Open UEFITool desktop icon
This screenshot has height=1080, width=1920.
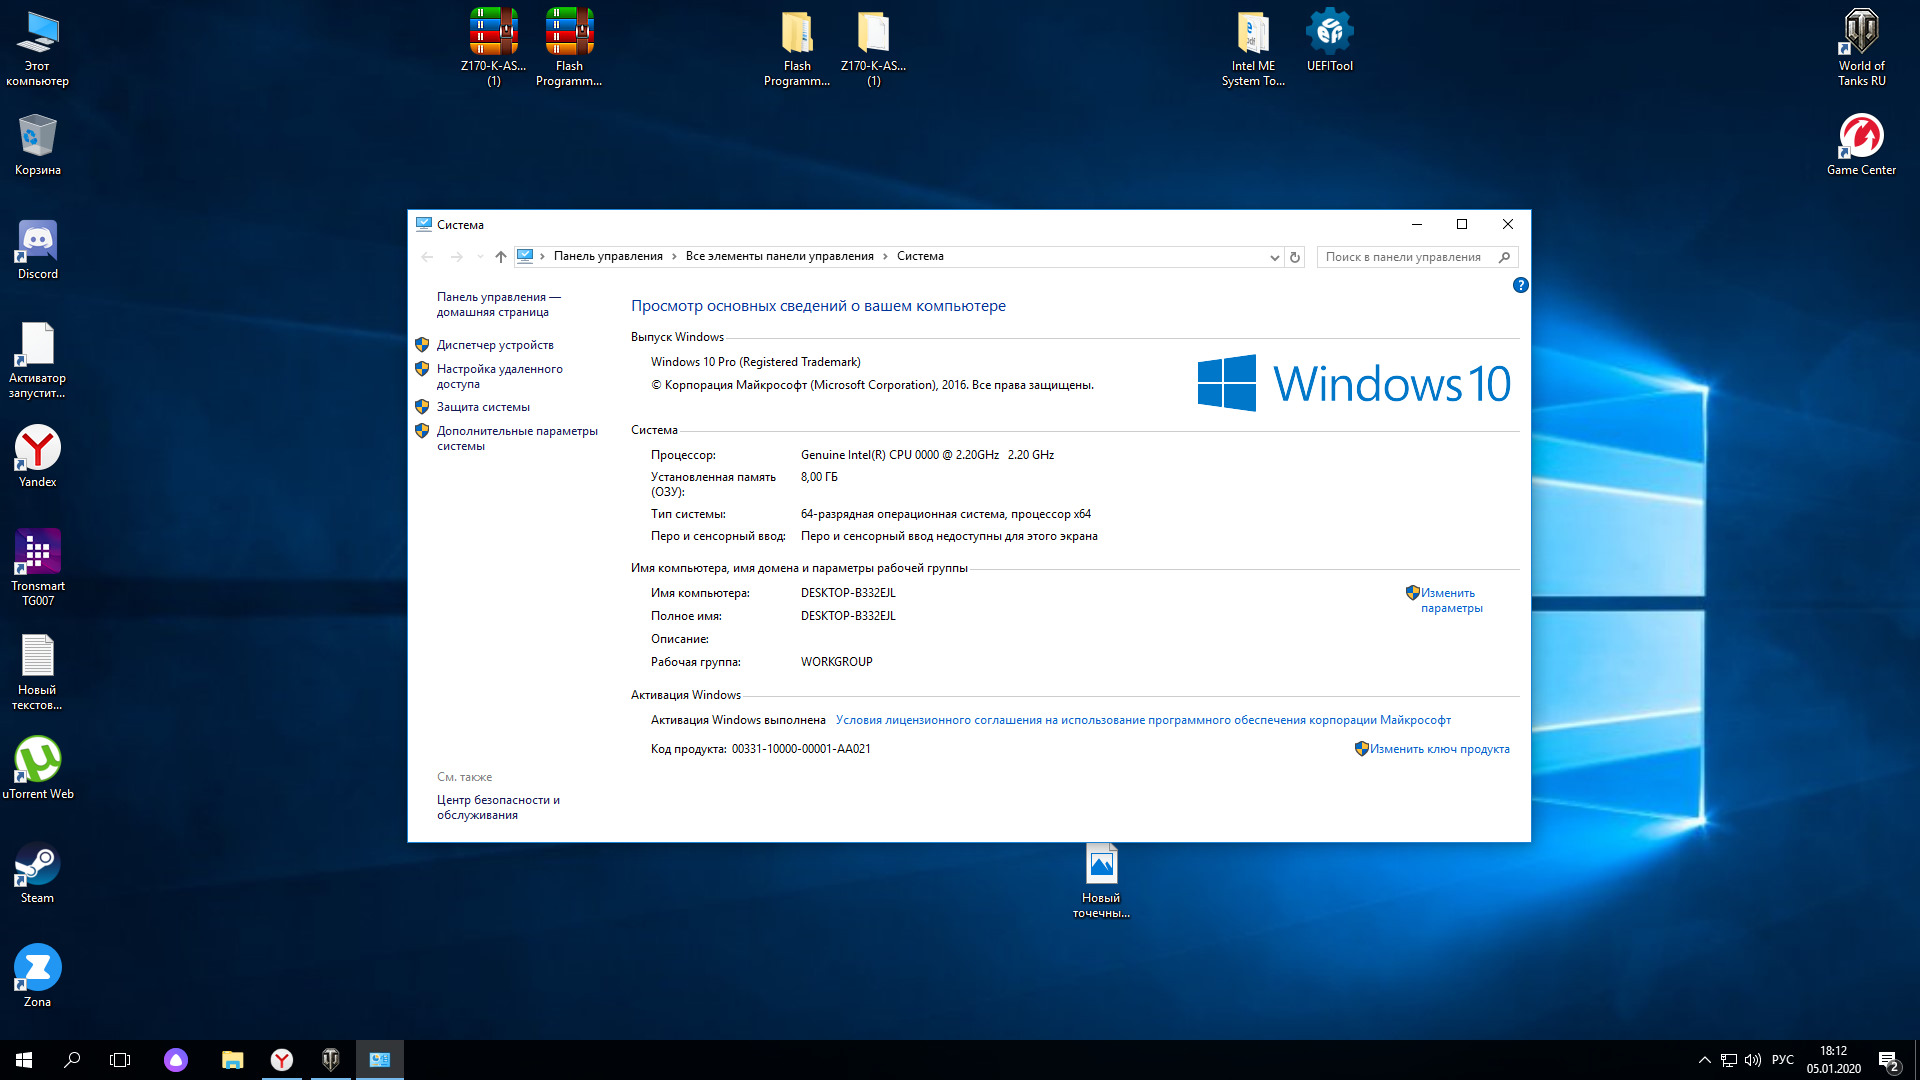point(1329,41)
